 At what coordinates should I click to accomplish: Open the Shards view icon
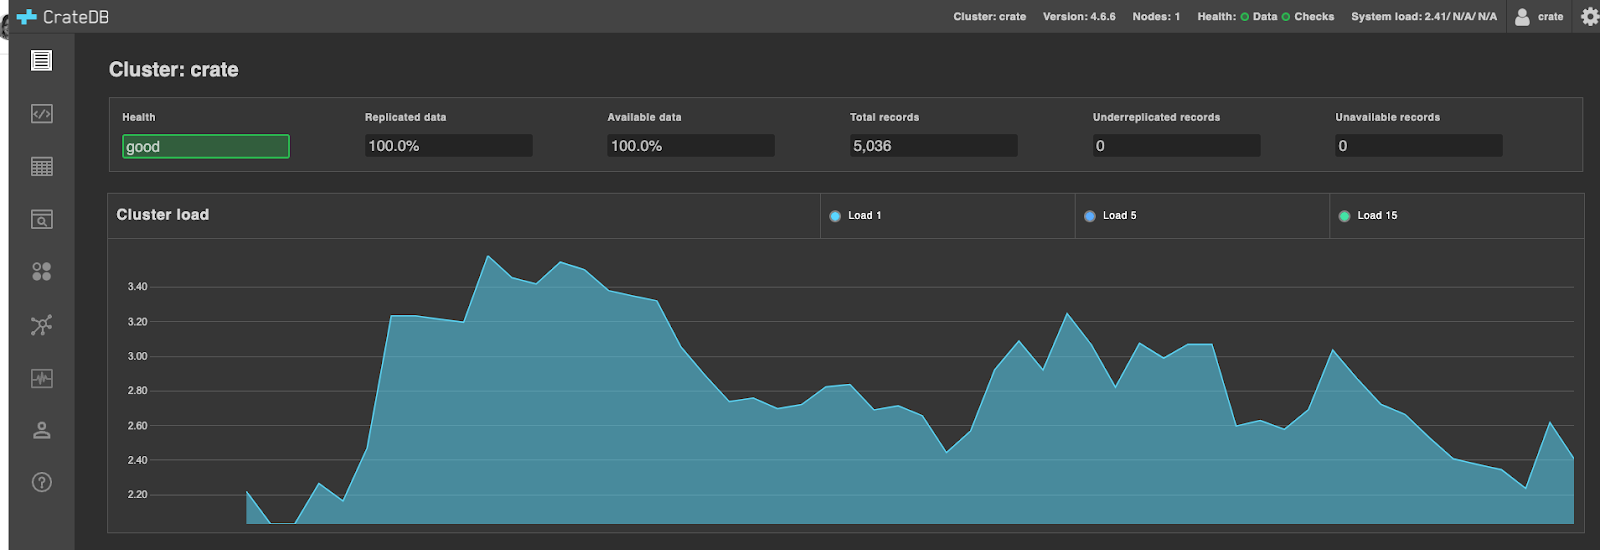click(x=41, y=272)
